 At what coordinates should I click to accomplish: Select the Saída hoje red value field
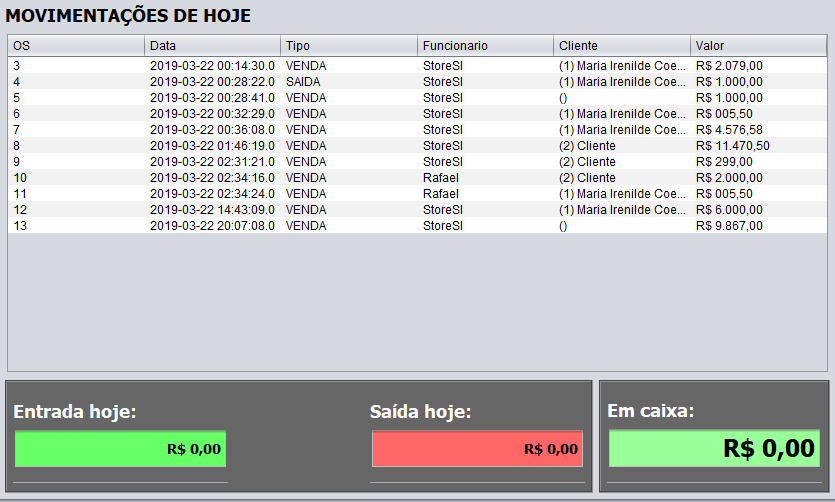477,449
